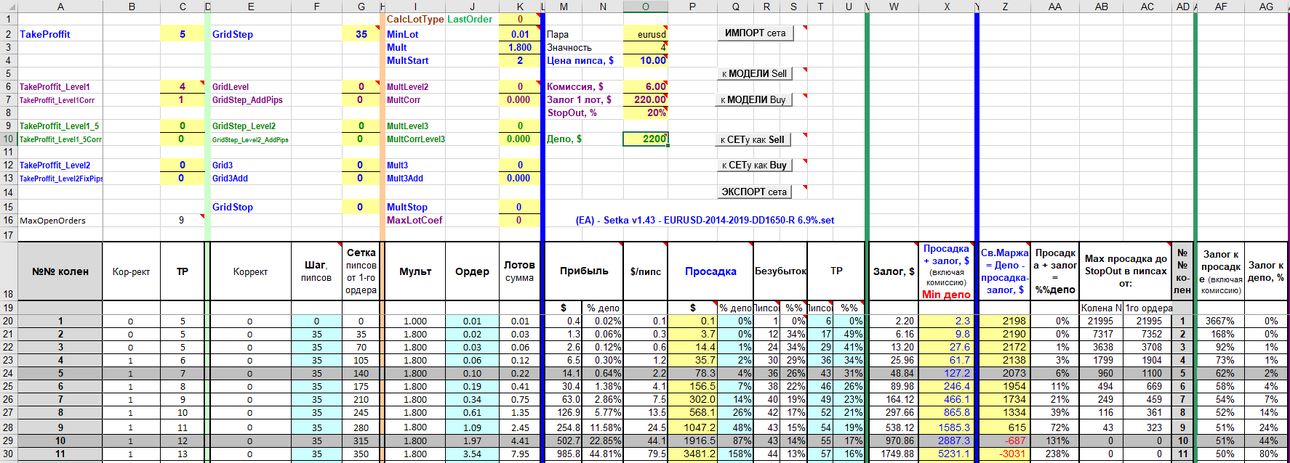Select the GridStep value cell containing 35

(x=359, y=33)
